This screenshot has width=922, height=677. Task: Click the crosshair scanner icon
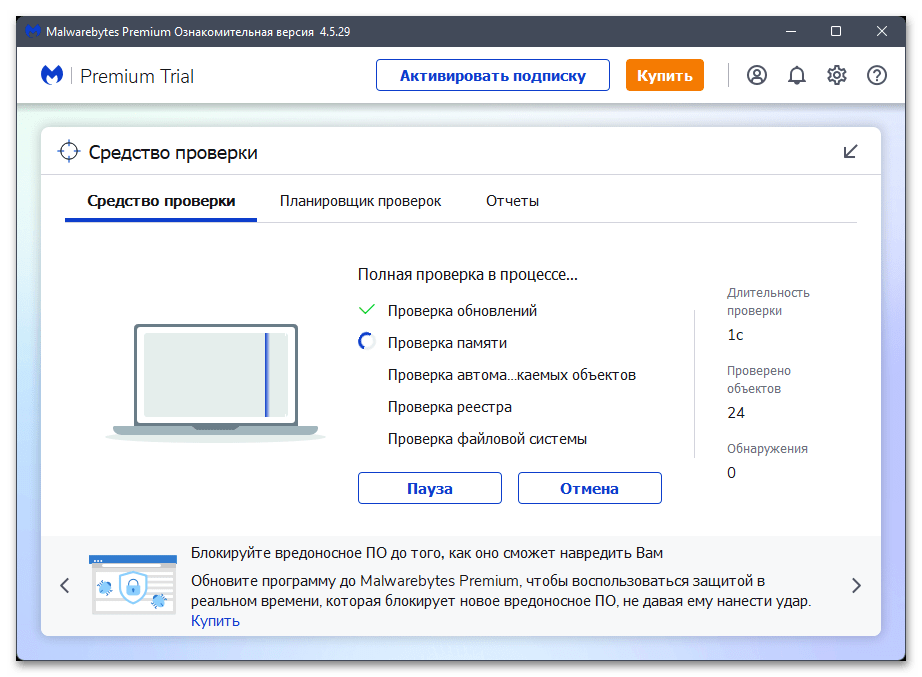[69, 152]
